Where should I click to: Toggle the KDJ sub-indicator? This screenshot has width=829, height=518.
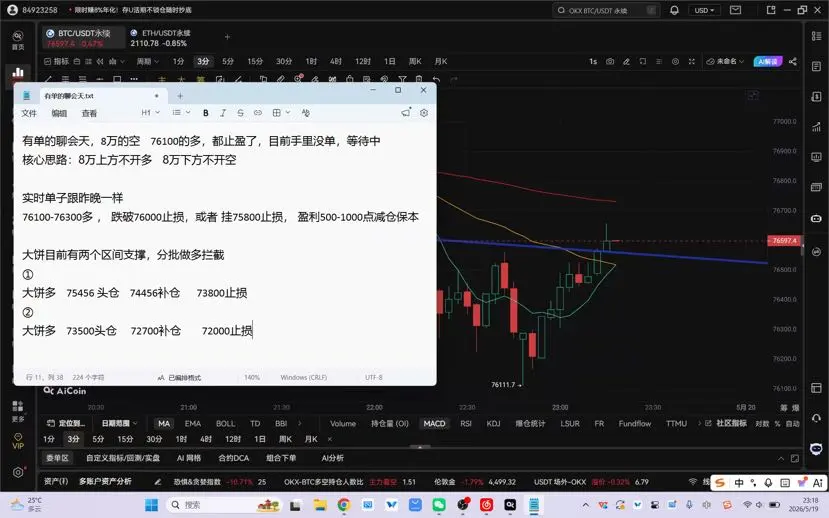(x=493, y=423)
